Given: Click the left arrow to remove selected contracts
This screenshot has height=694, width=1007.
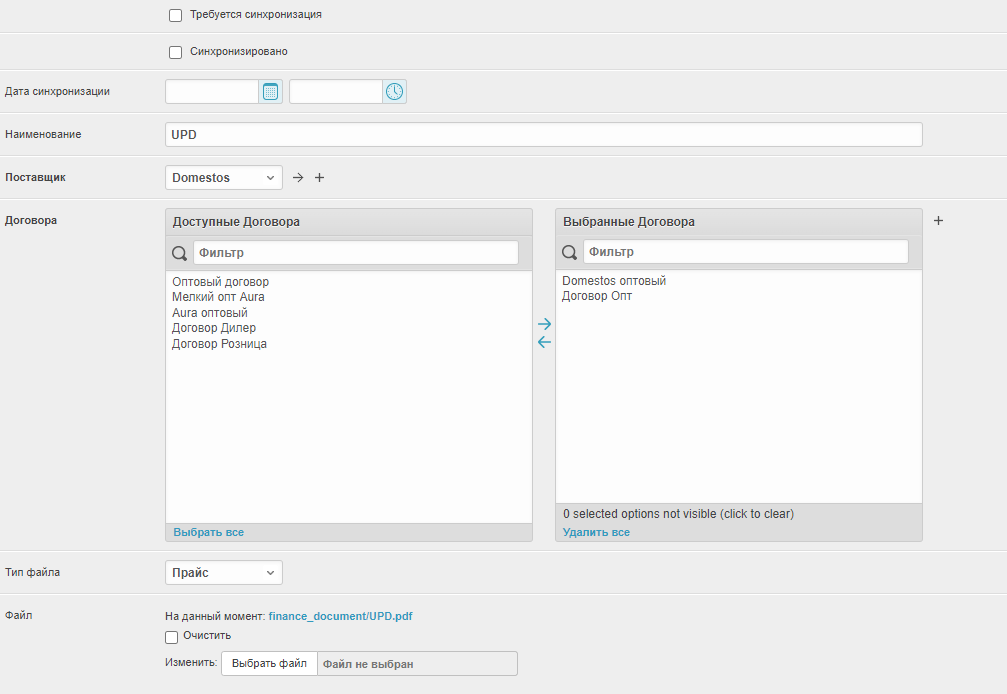Looking at the screenshot, I should coord(544,342).
